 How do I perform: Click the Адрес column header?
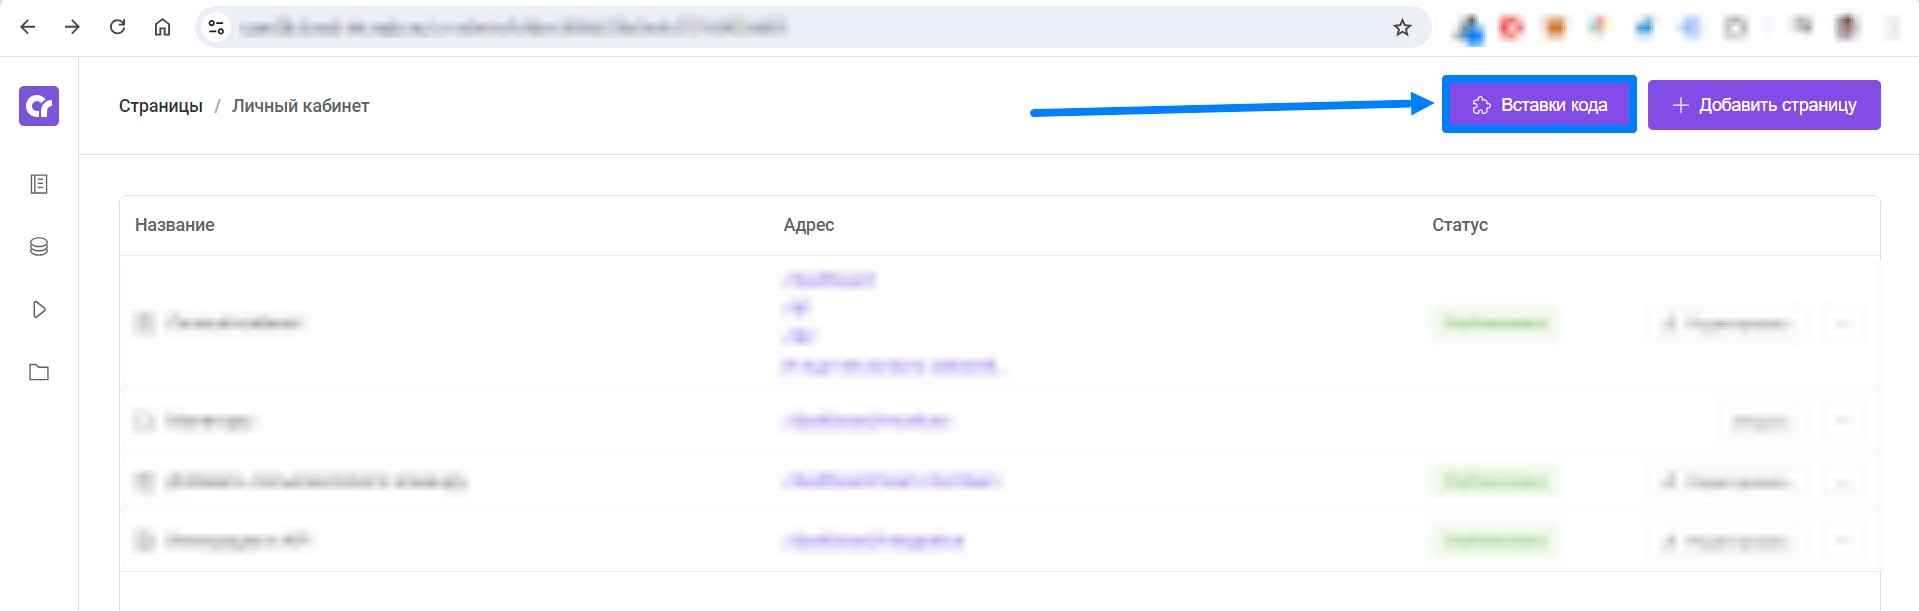point(809,225)
